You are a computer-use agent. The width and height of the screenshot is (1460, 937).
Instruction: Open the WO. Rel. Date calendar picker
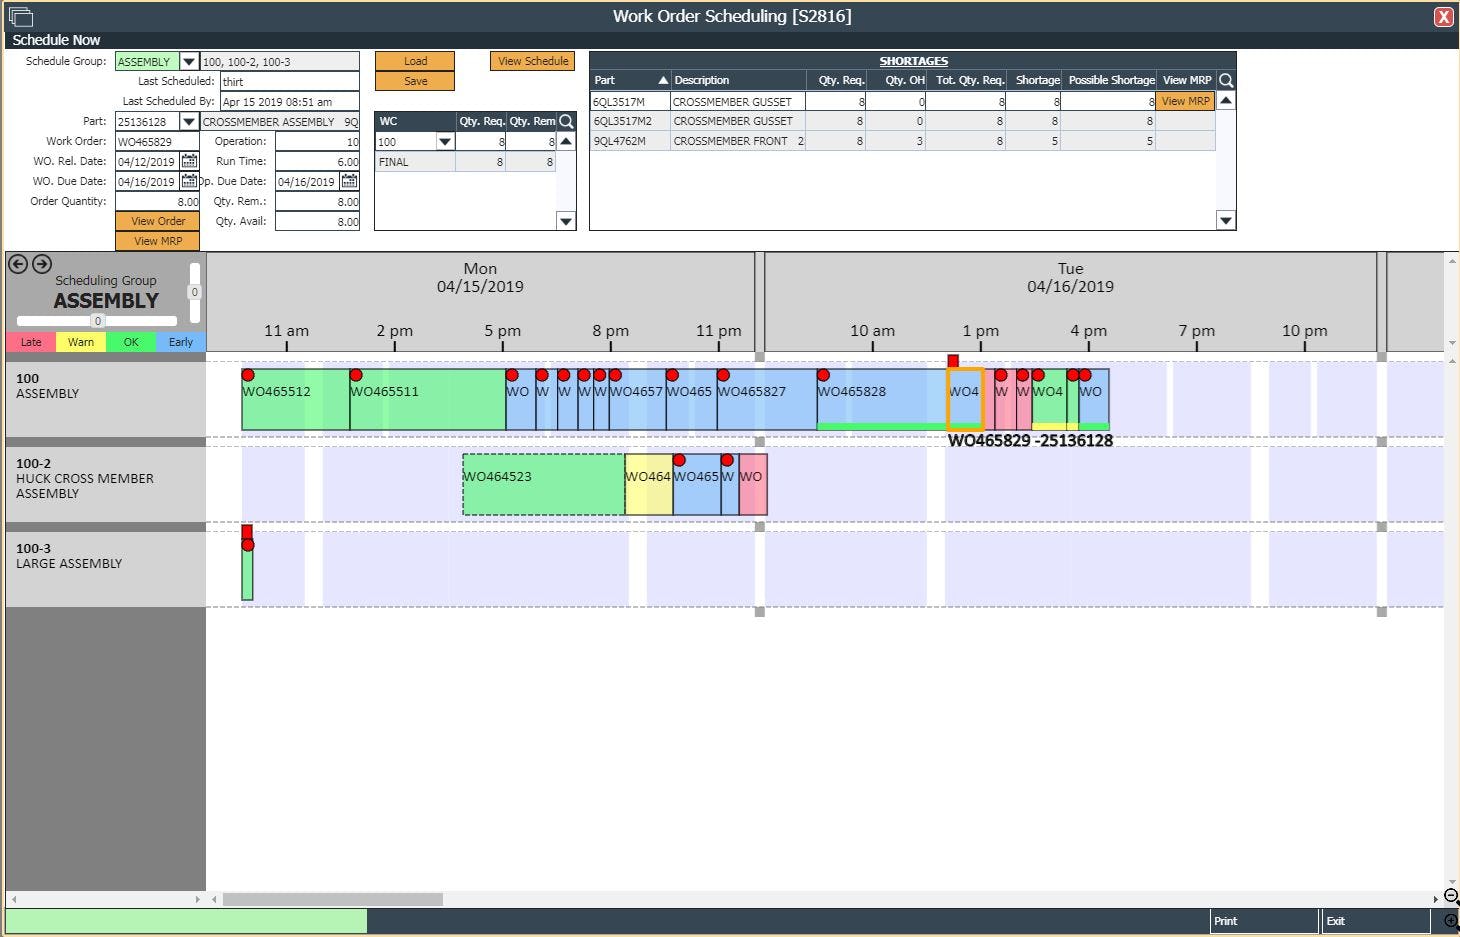pyautogui.click(x=190, y=161)
